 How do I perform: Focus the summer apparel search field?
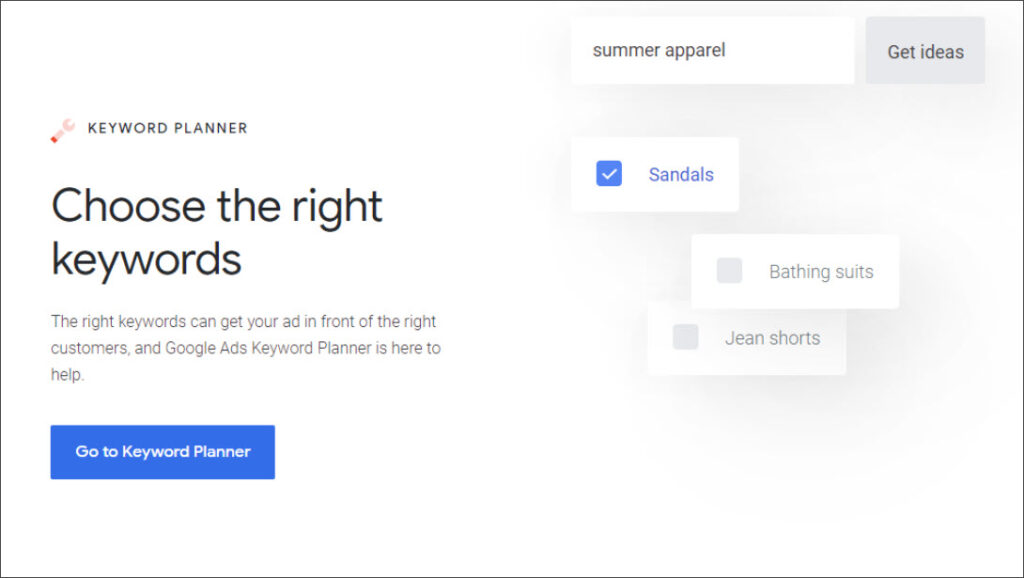tap(712, 51)
